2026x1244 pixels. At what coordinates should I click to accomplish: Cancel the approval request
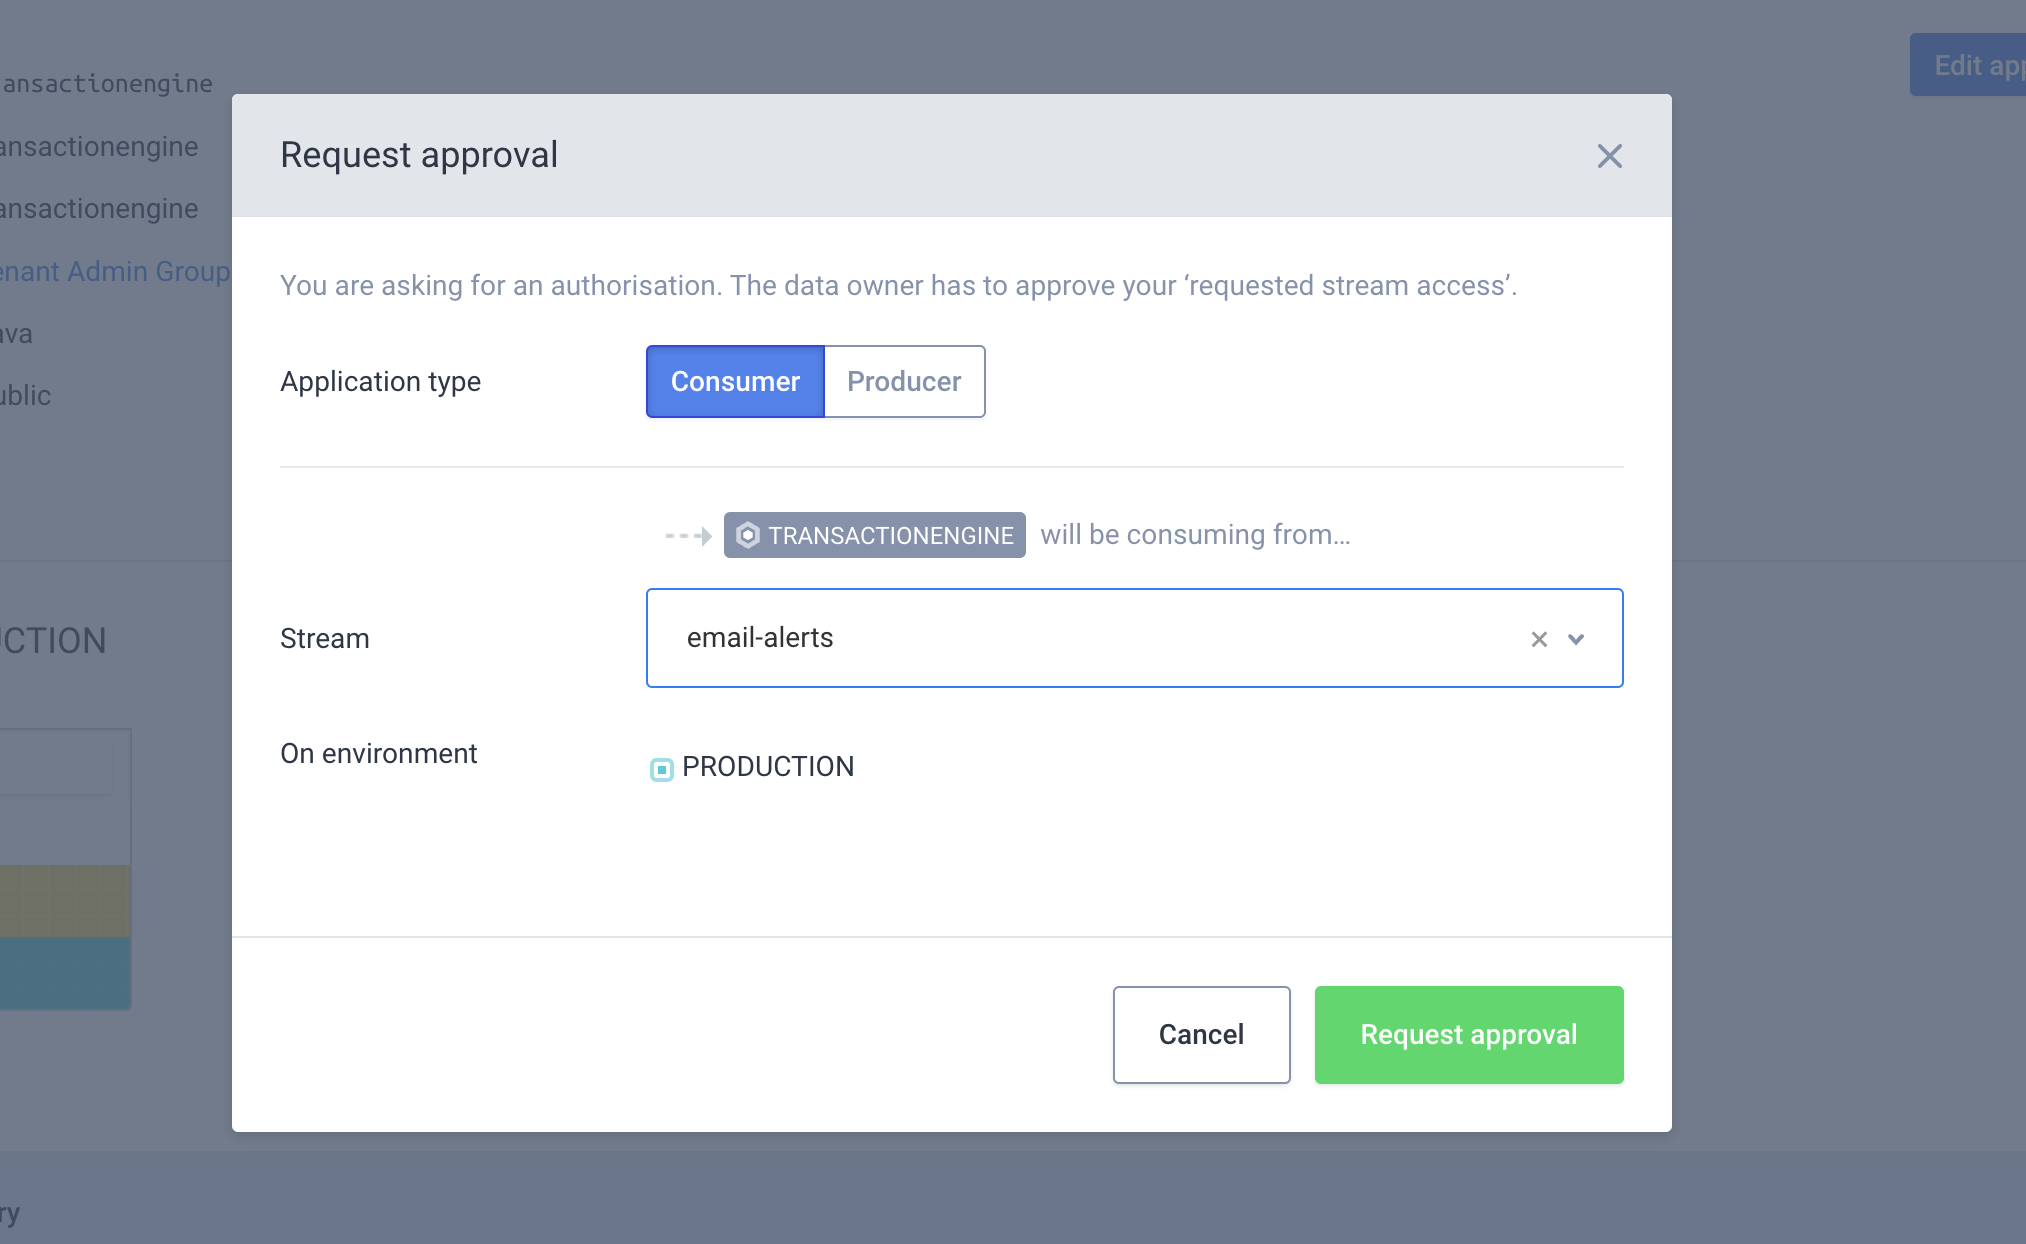[1201, 1034]
